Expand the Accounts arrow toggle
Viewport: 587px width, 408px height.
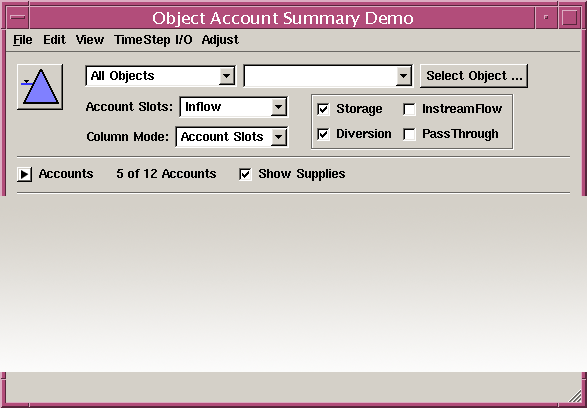[x=24, y=174]
